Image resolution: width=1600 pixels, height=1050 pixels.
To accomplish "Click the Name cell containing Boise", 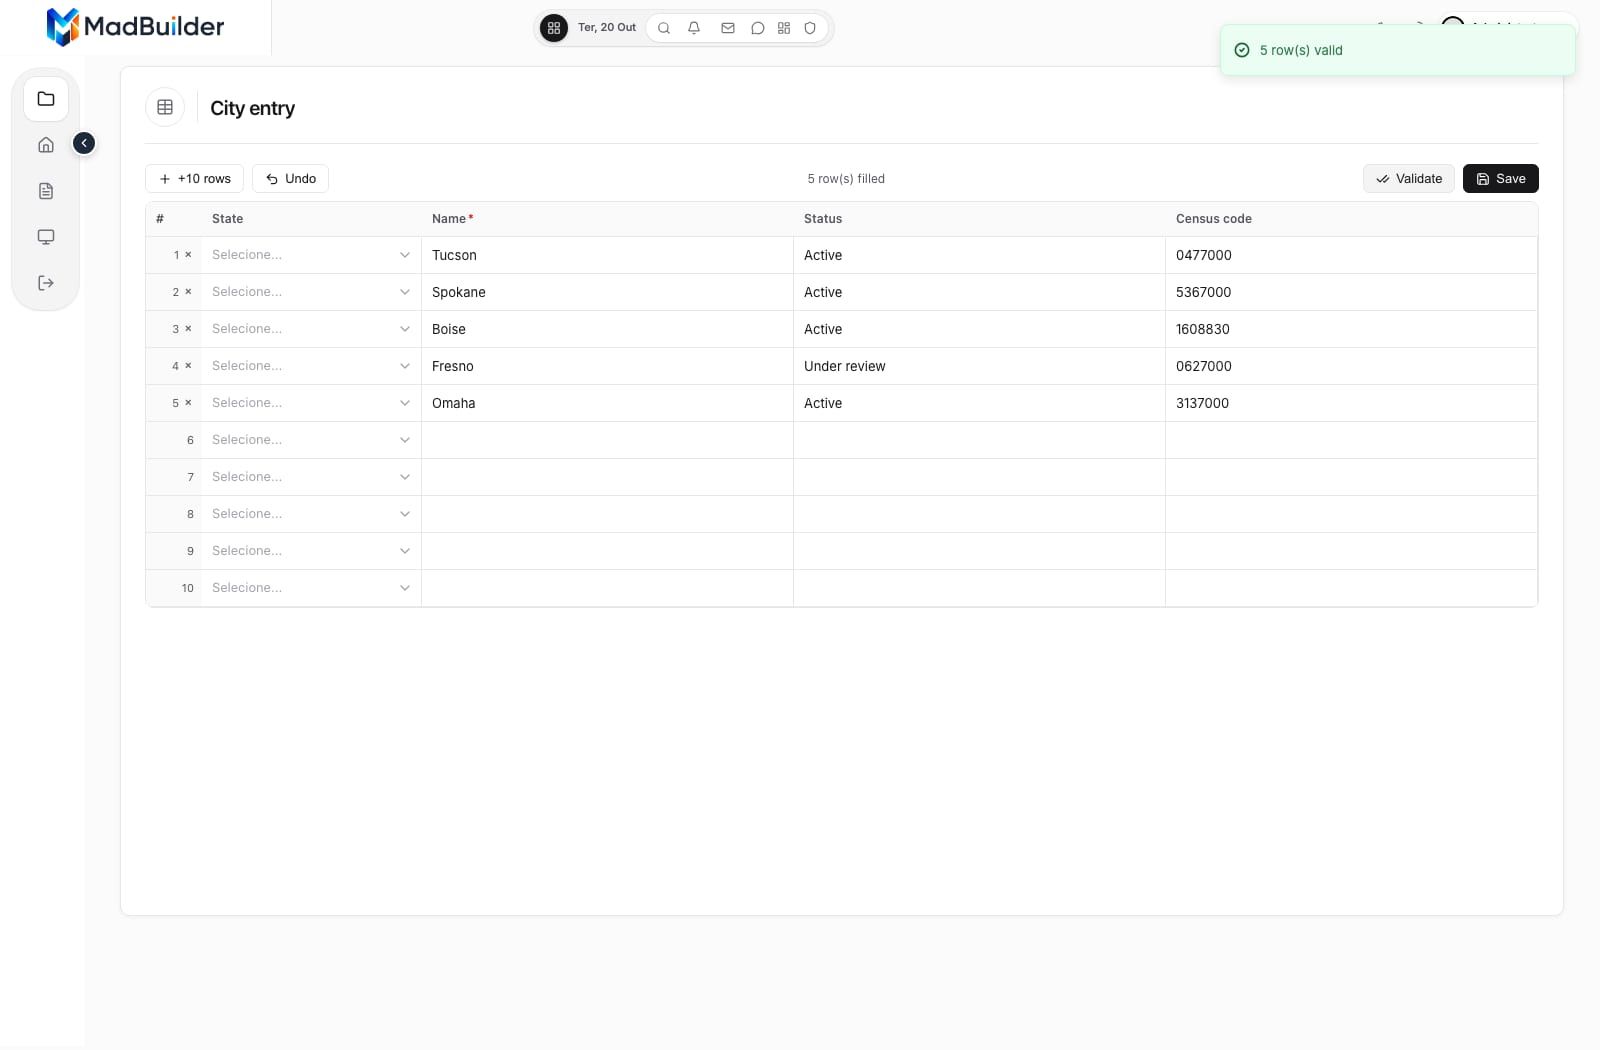I will [x=607, y=329].
